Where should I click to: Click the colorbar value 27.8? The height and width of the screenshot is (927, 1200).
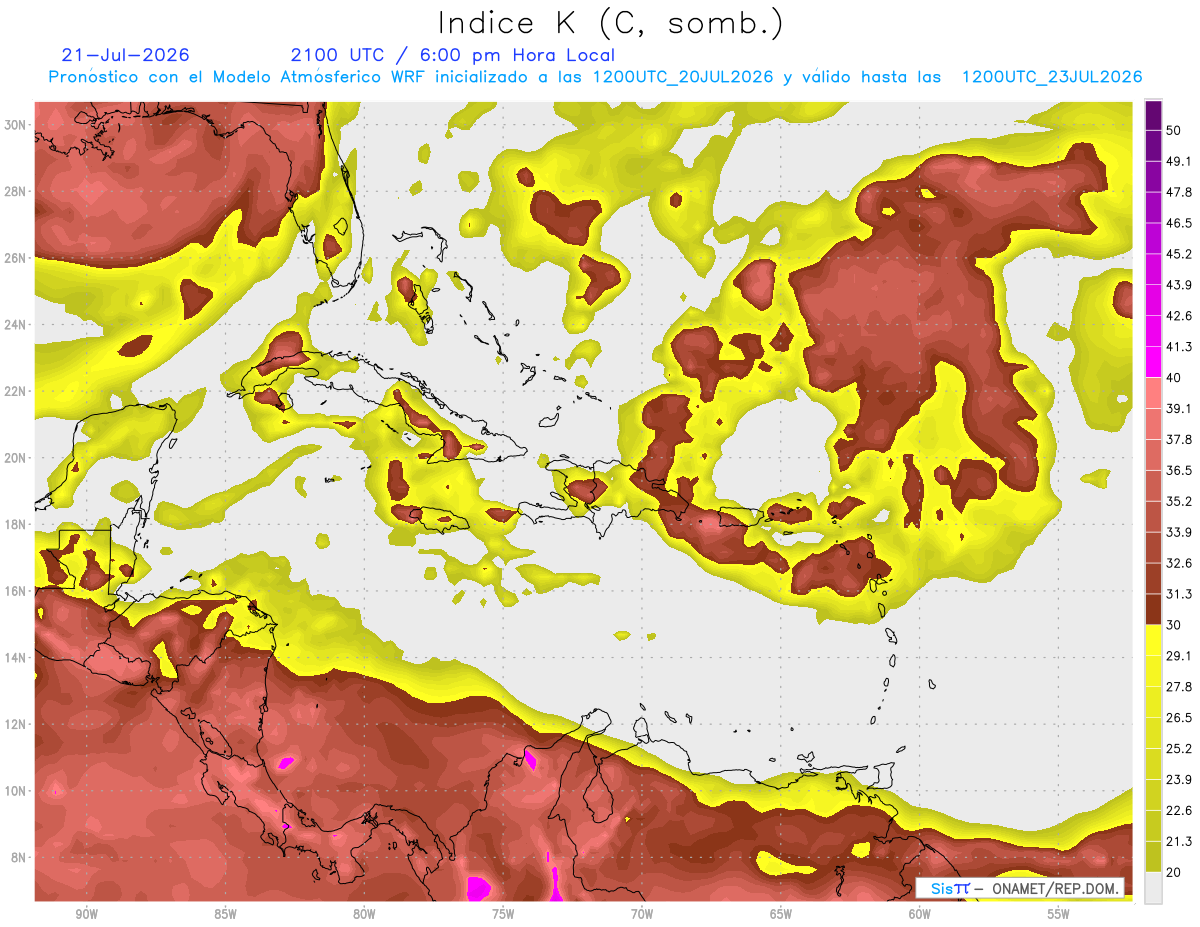tap(1179, 686)
